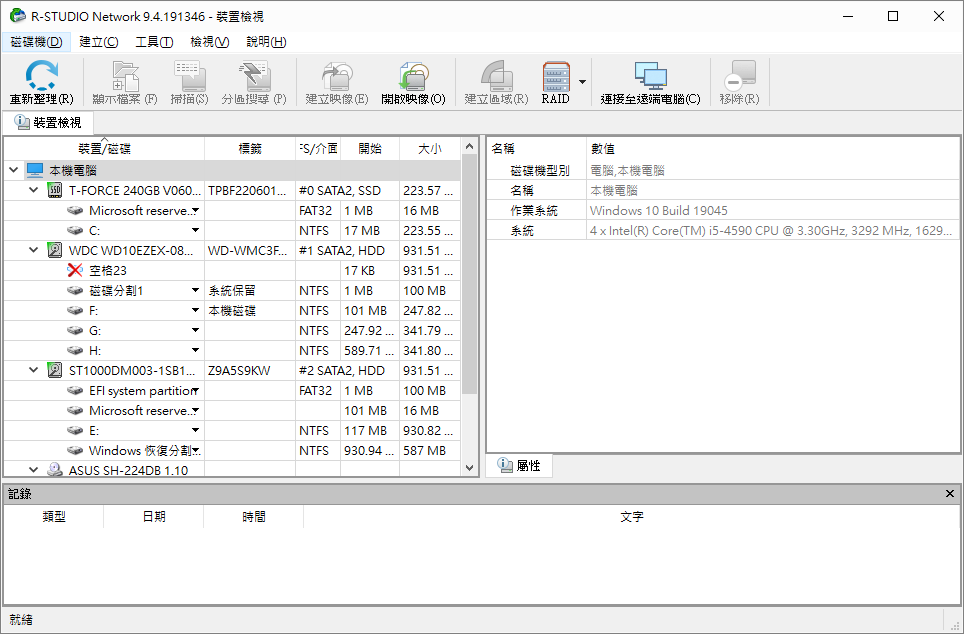Click the EFI system partition disk icon
Screen dimensions: 964x634
point(75,390)
